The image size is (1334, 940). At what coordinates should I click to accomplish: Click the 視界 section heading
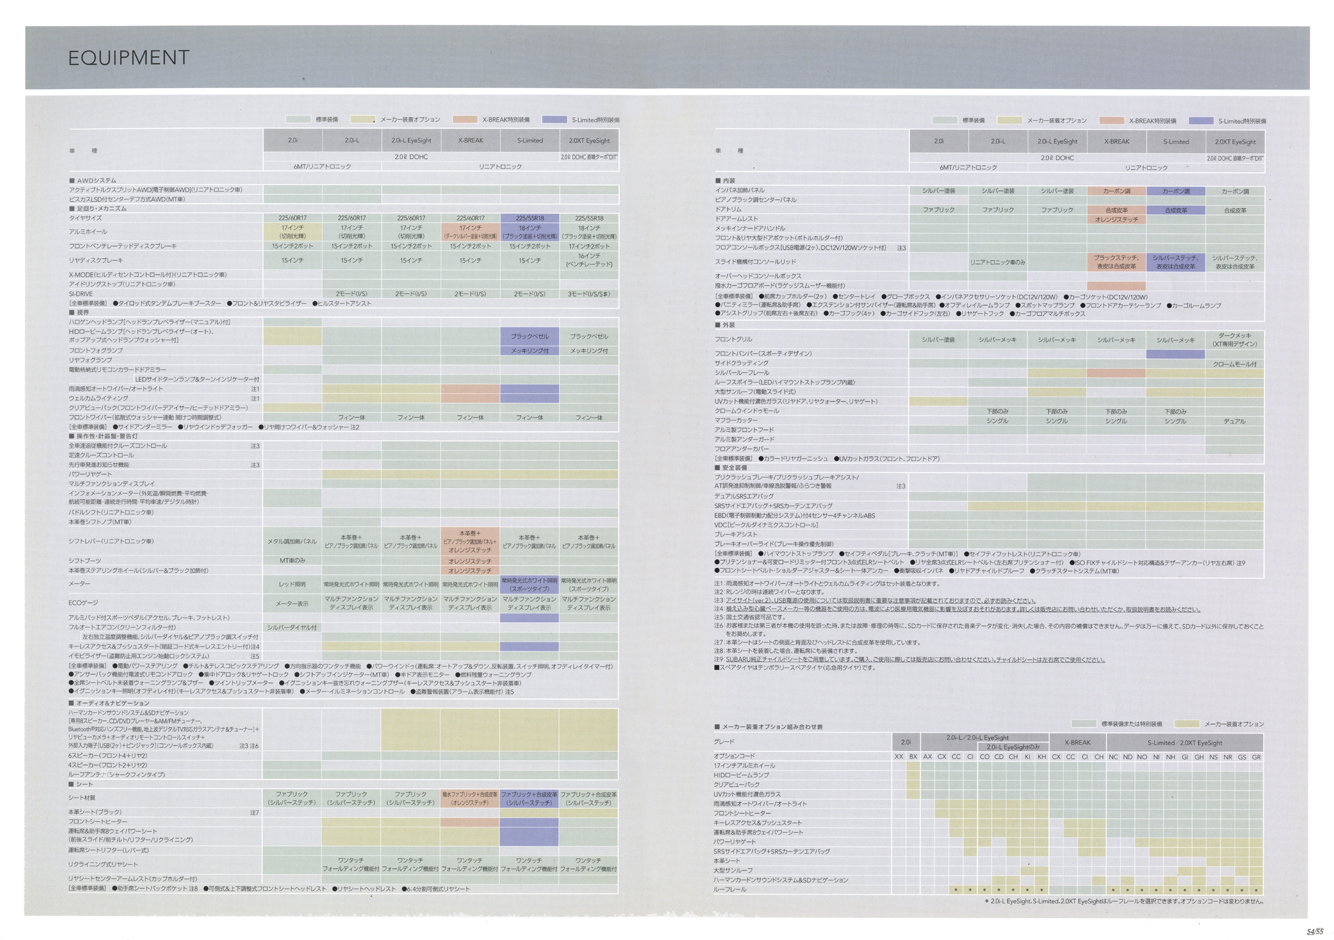(79, 312)
